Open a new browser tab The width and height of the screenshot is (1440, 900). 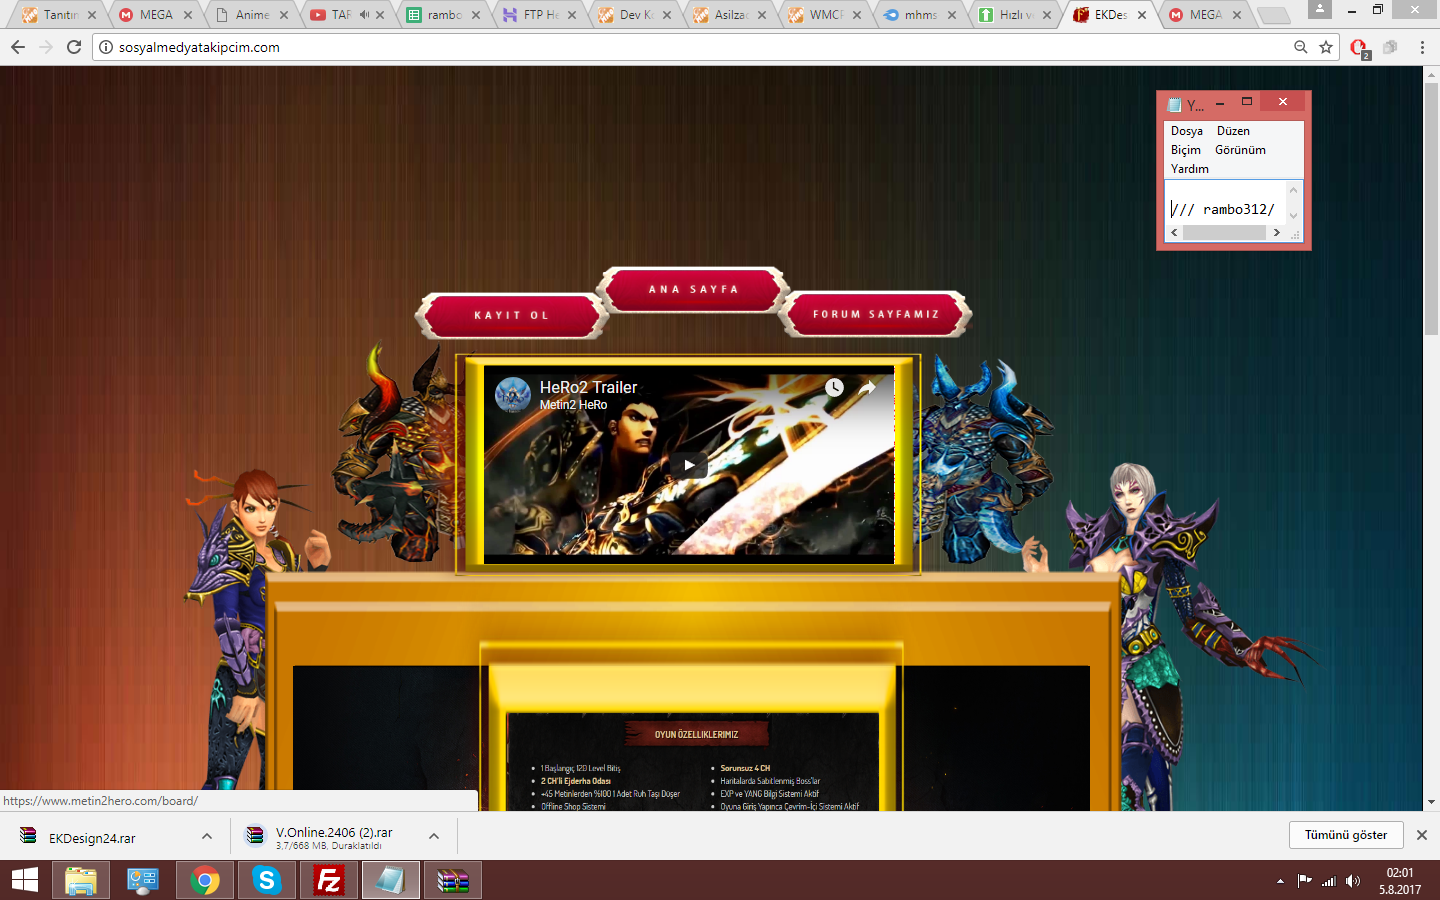pyautogui.click(x=1273, y=15)
